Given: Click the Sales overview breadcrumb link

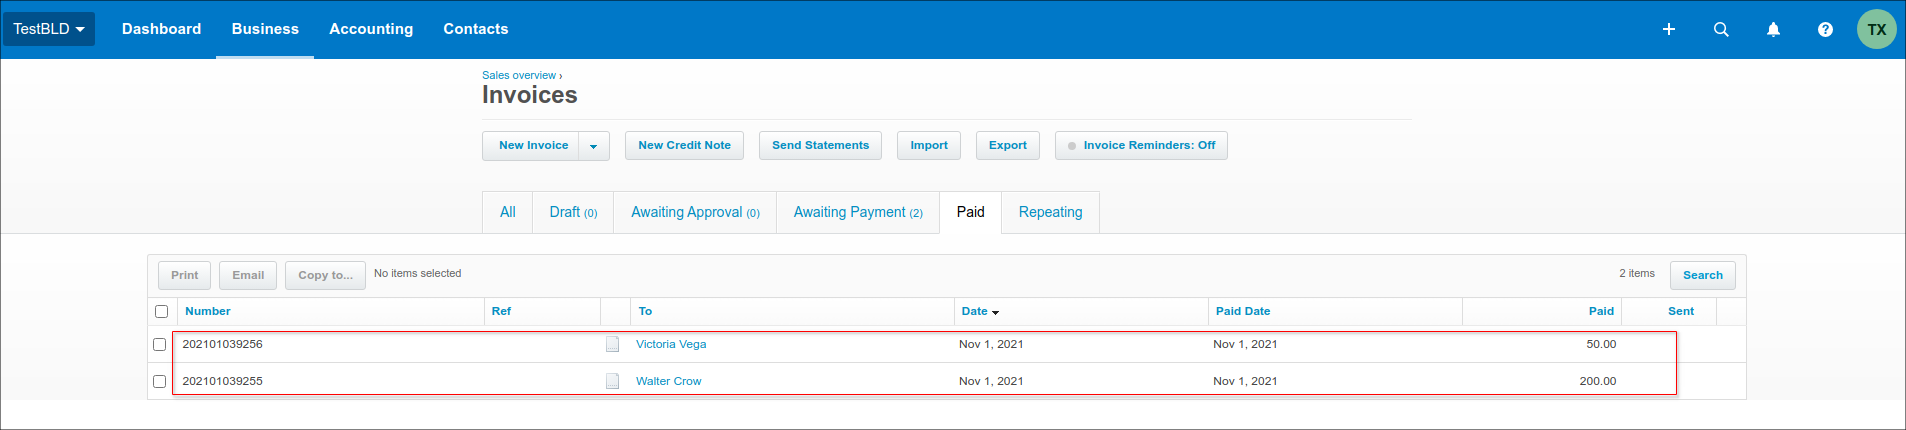Looking at the screenshot, I should click(x=518, y=75).
